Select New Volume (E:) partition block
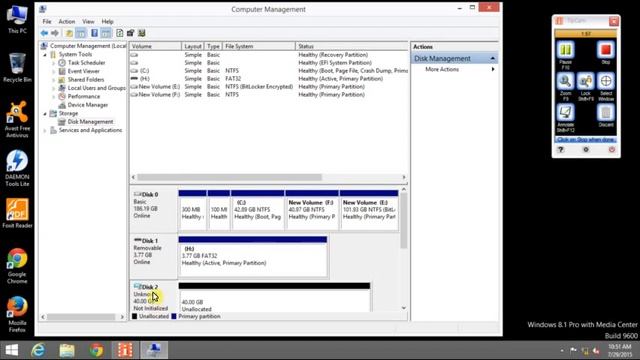Viewport: 640px width, 360px height. coord(369,210)
